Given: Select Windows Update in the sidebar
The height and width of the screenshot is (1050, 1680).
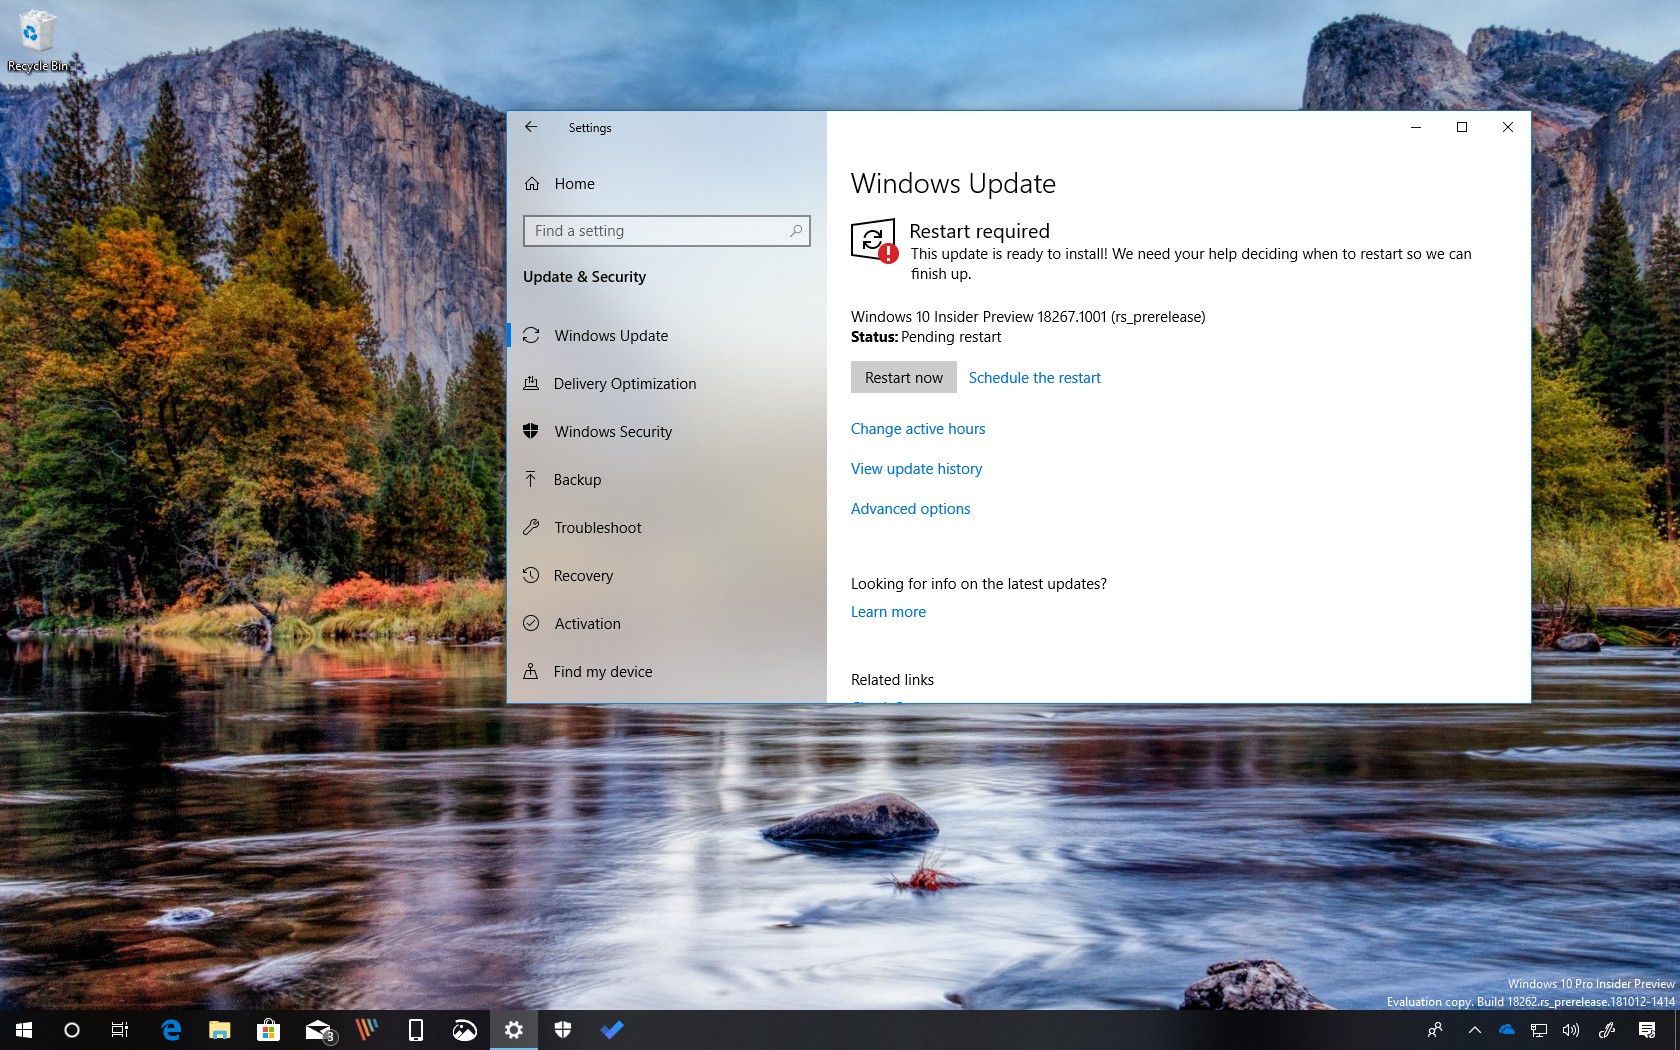Looking at the screenshot, I should click(611, 335).
